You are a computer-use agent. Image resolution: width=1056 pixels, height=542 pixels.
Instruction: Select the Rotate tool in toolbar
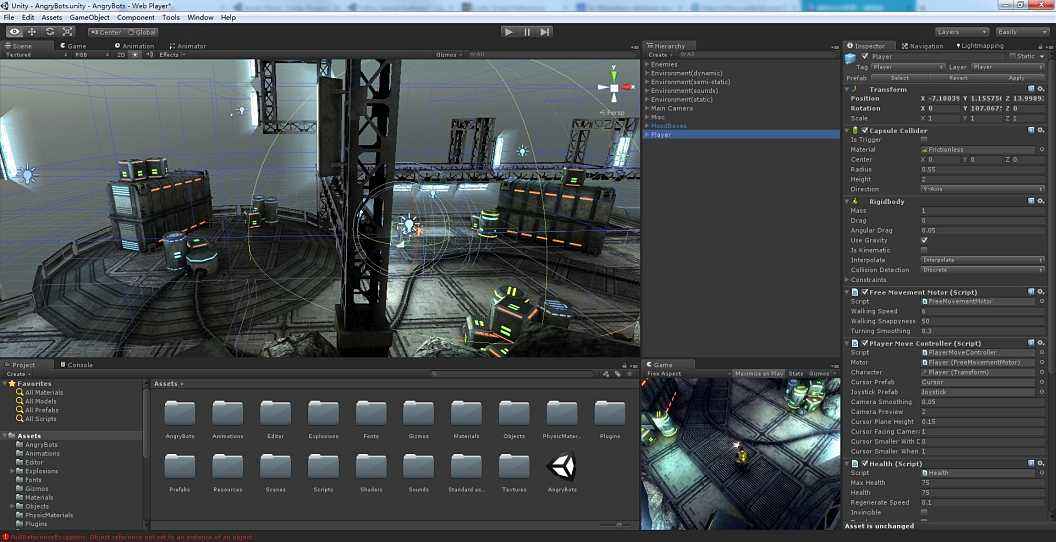pyautogui.click(x=50, y=32)
